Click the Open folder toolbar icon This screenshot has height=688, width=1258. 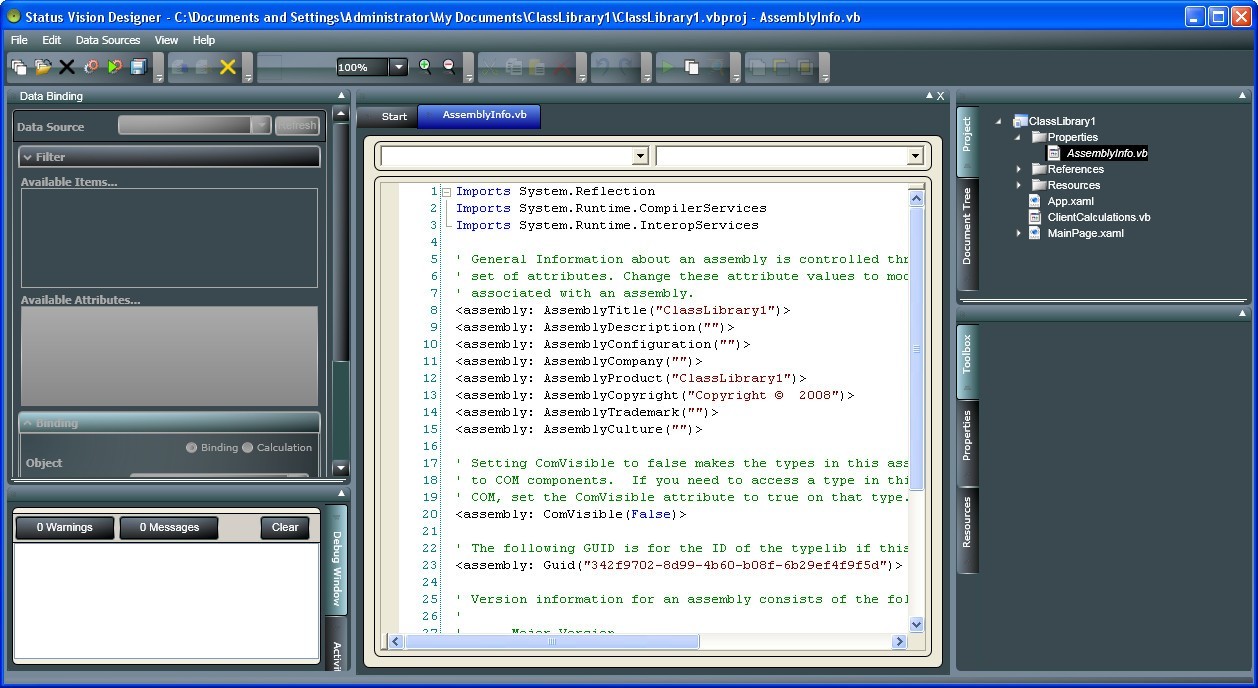[43, 67]
